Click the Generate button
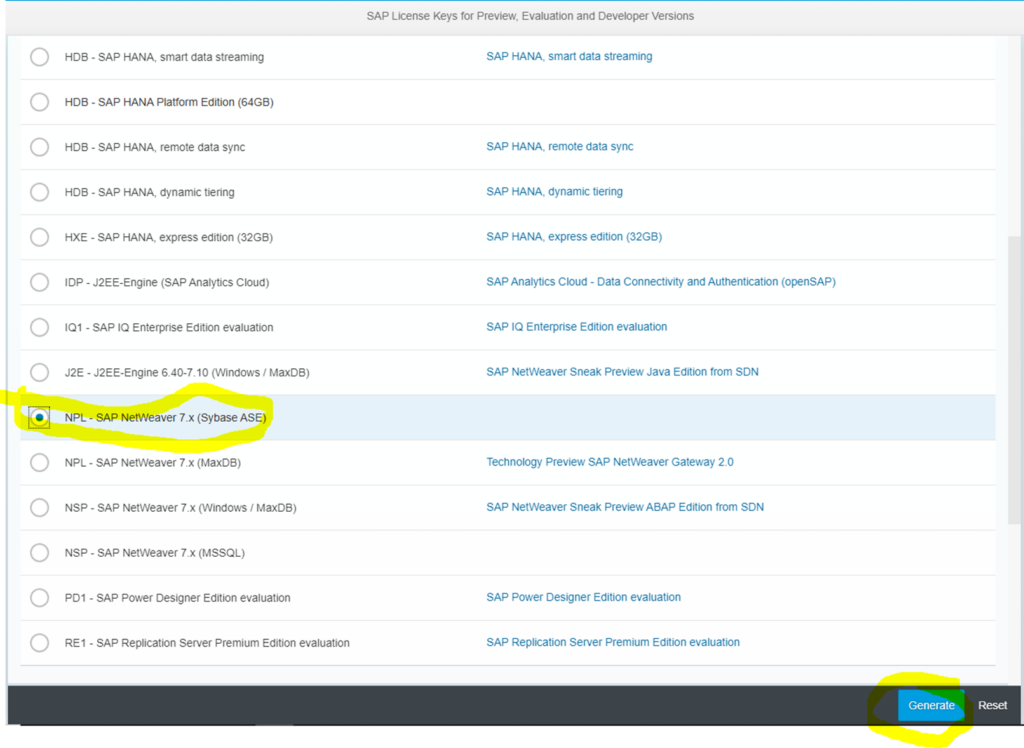The image size is (1024, 748). [931, 706]
